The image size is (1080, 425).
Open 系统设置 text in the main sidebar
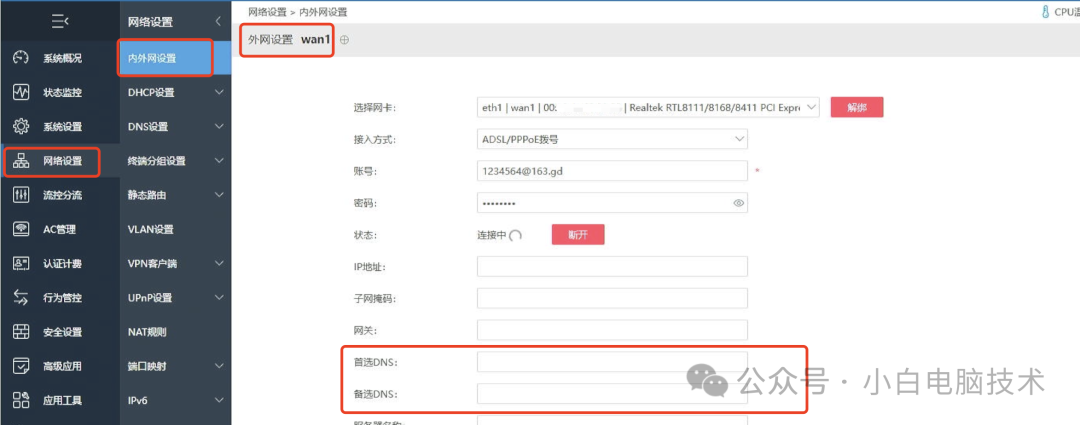62,127
